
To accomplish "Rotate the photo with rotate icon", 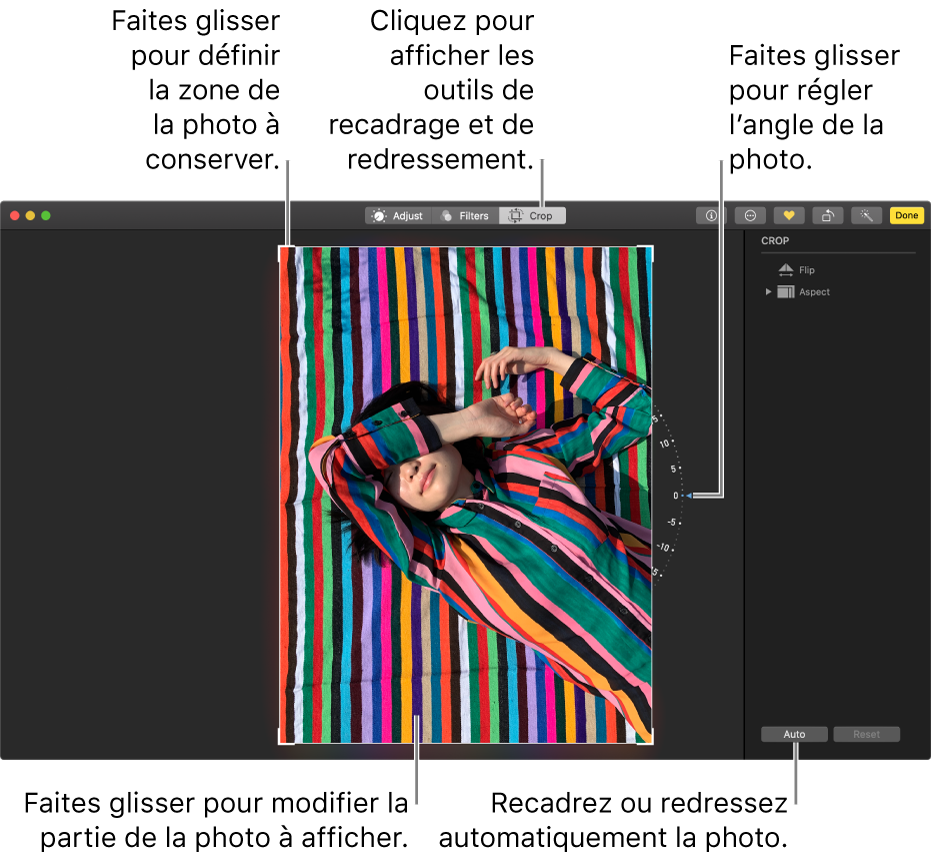I will coord(828,216).
